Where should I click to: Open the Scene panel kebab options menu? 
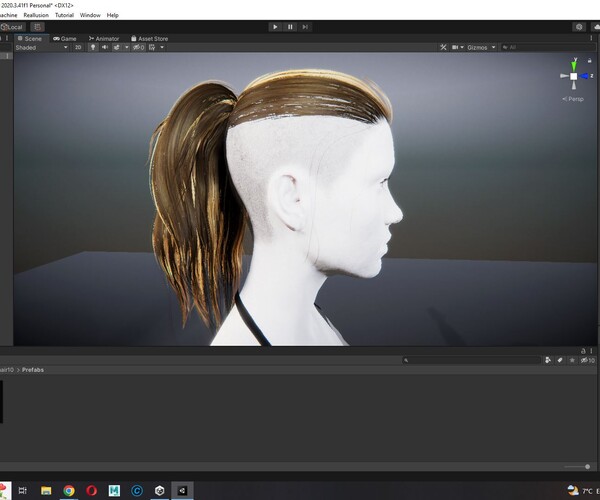[x=591, y=38]
